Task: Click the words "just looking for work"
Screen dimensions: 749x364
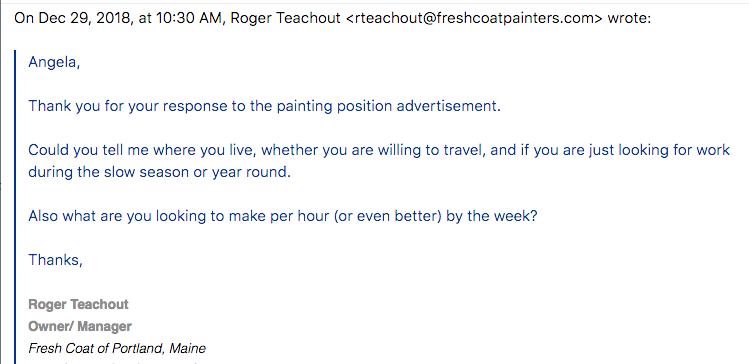Action: pyautogui.click(x=662, y=150)
